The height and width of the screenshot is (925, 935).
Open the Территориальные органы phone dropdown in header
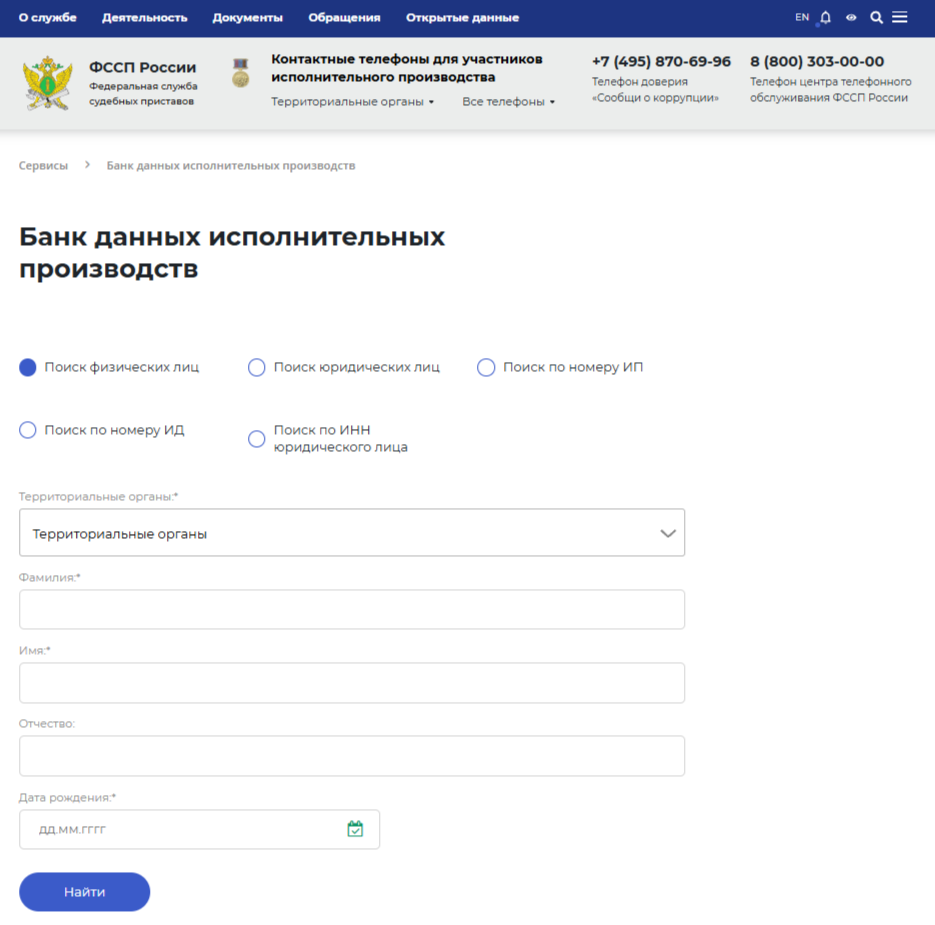click(x=352, y=102)
